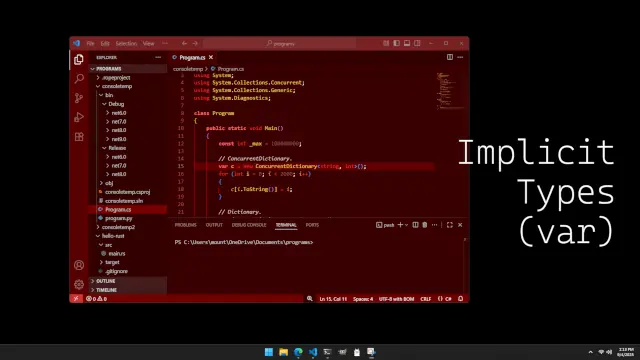Viewport: 640px width, 360px height.
Task: Kill terminal with the trash icon
Action: [x=424, y=225]
